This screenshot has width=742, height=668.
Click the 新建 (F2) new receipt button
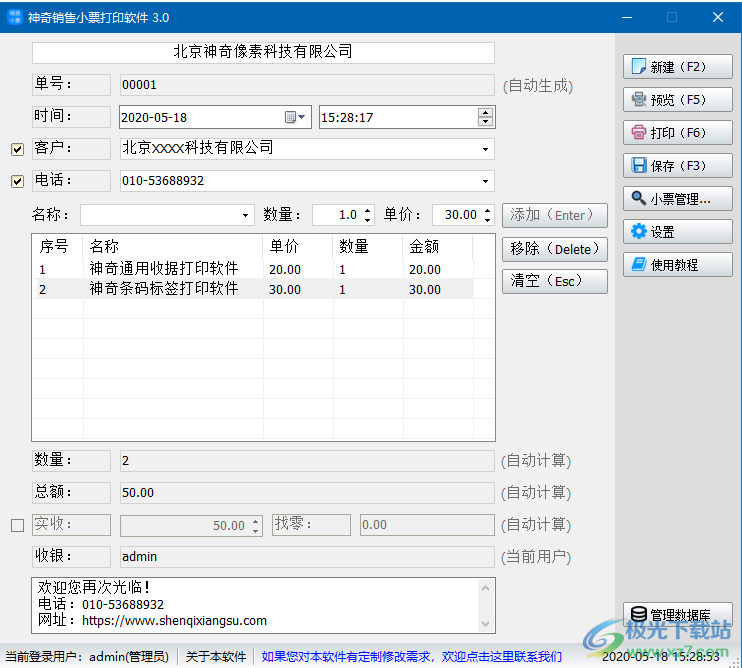click(x=678, y=67)
